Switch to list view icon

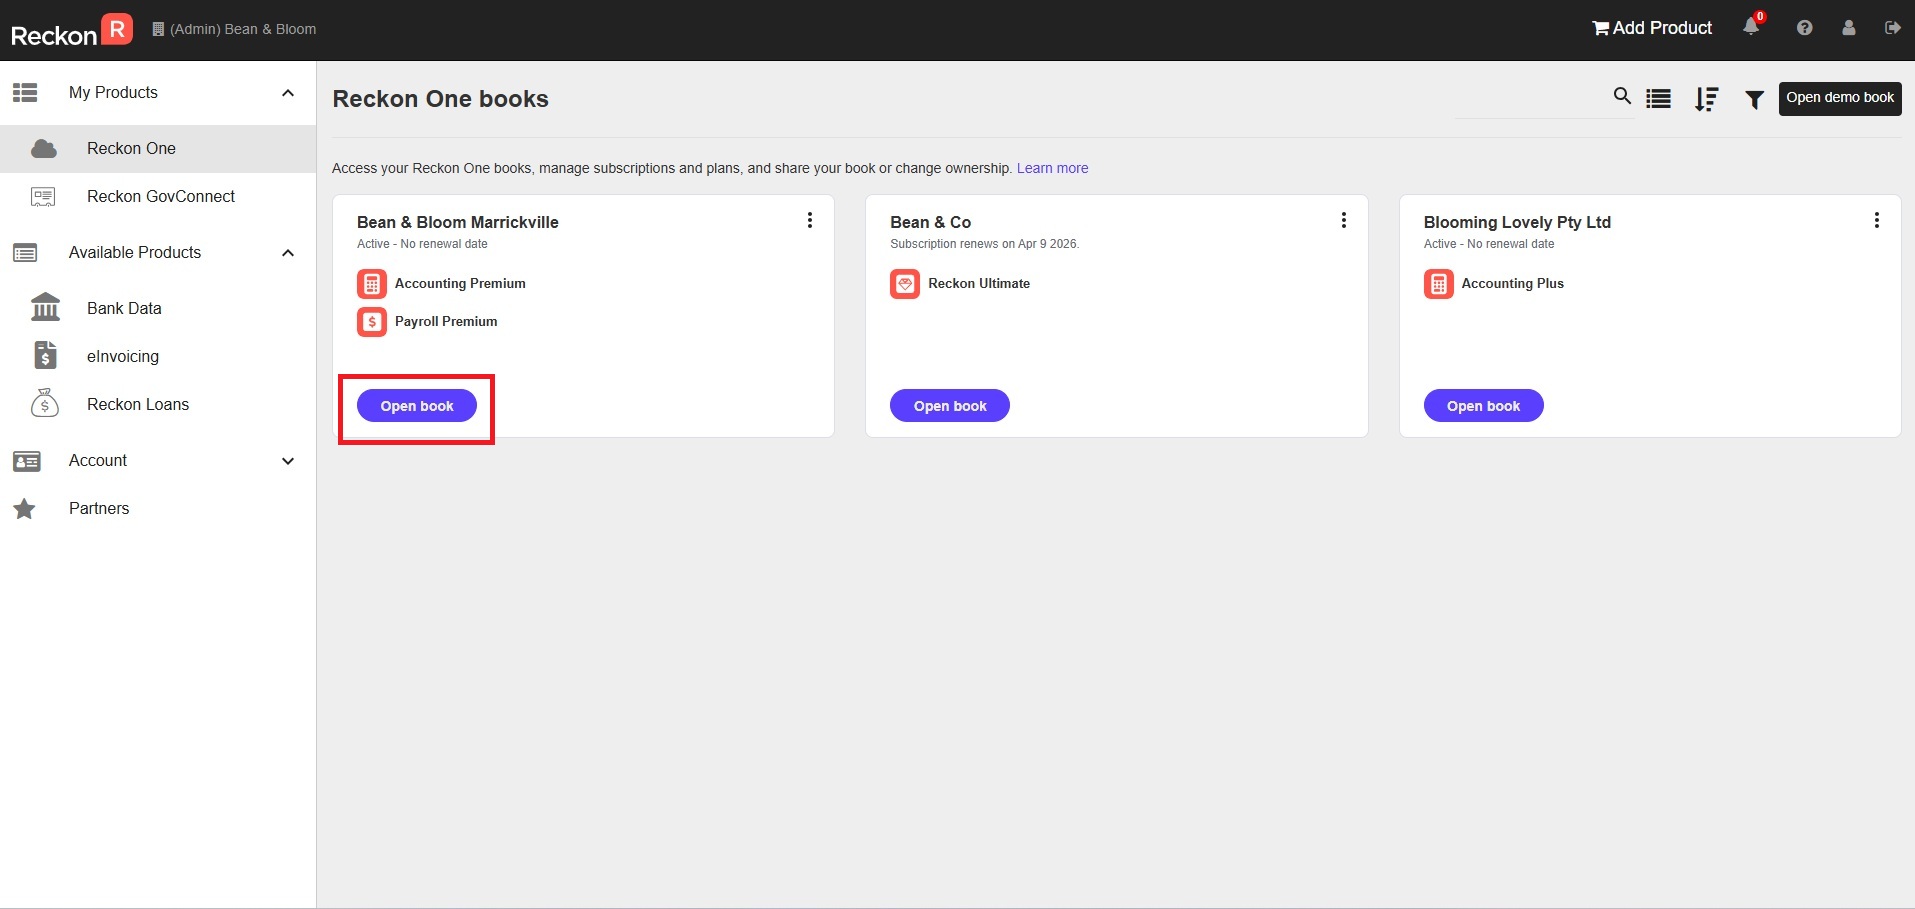[x=1658, y=99]
